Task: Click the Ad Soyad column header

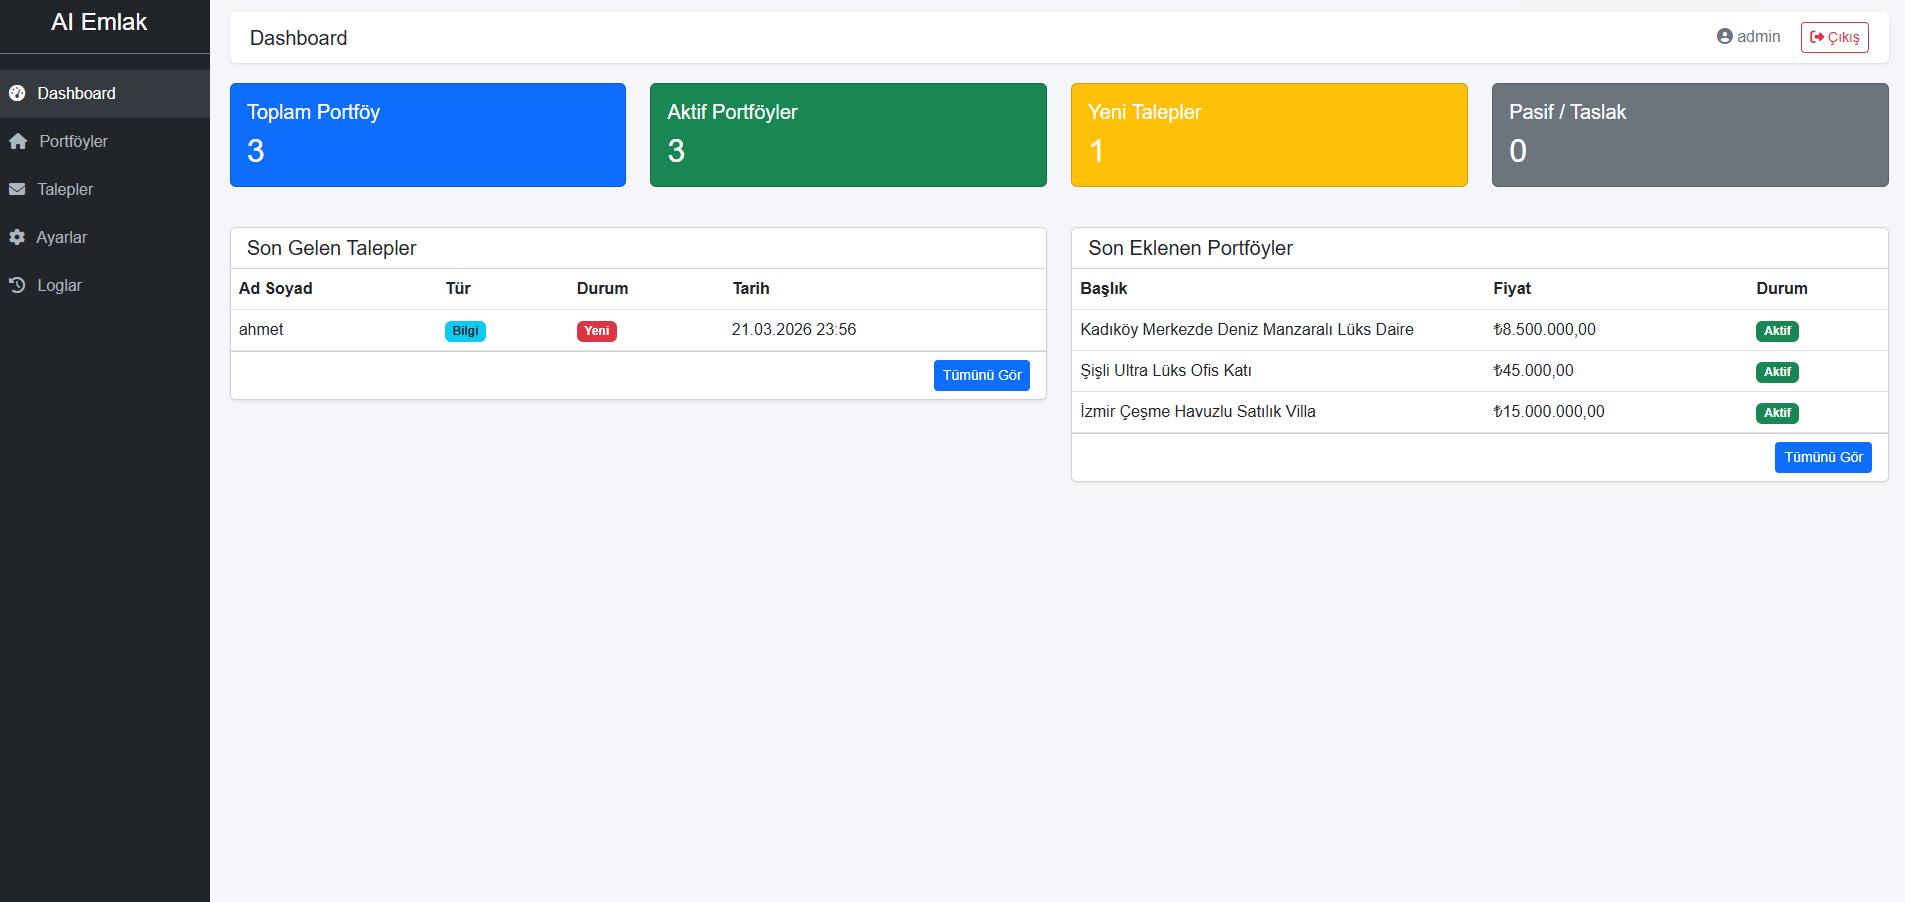Action: tap(276, 288)
